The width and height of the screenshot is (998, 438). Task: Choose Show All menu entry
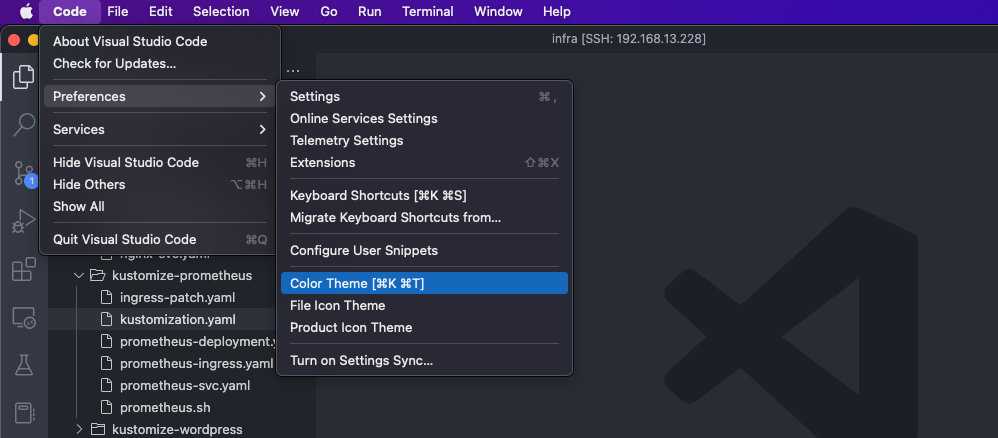coord(160,206)
